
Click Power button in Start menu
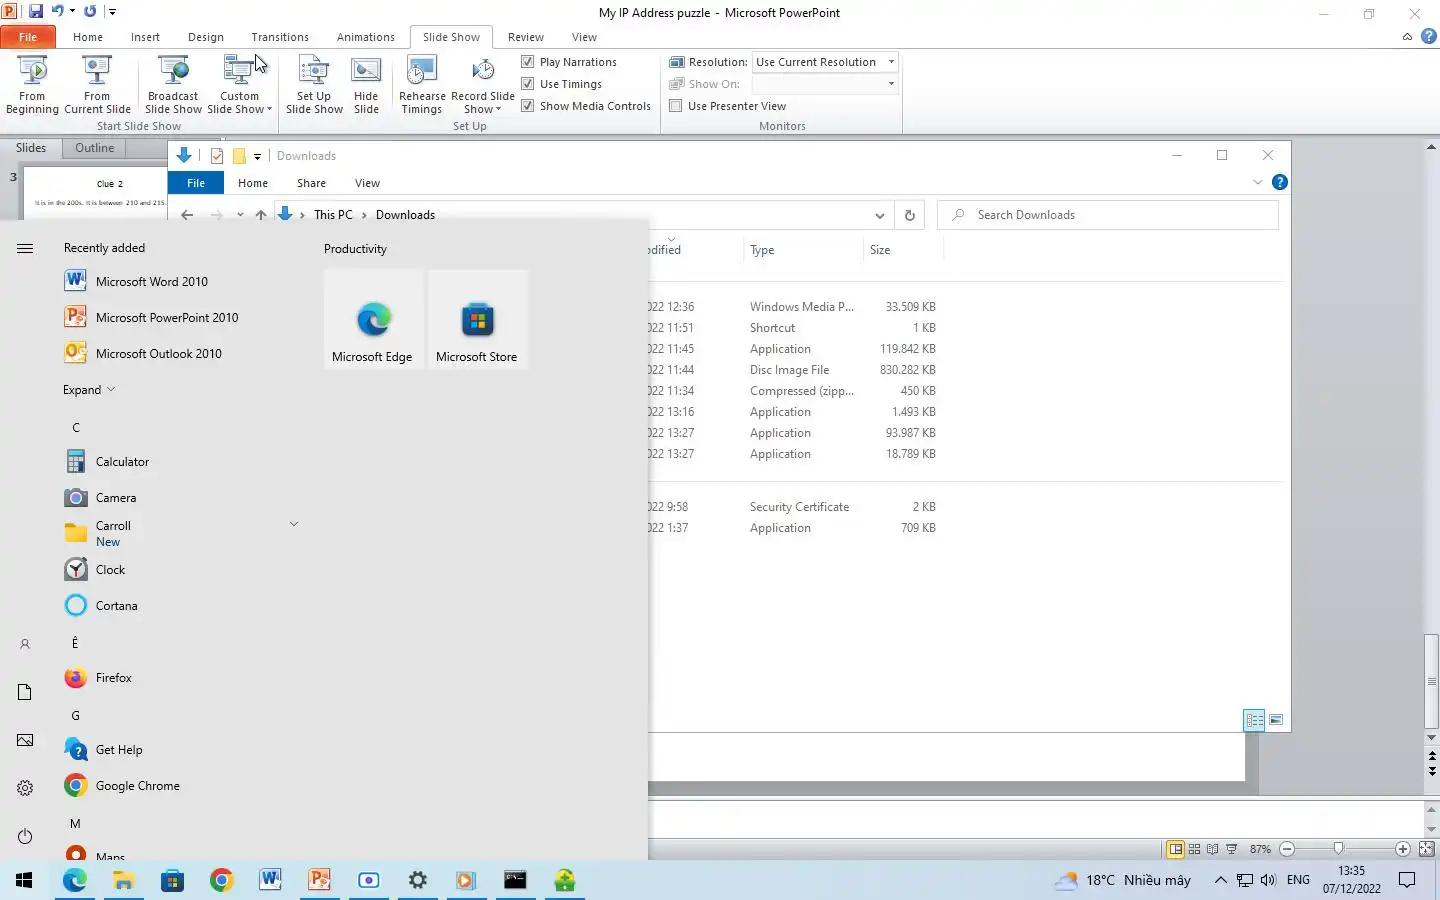pyautogui.click(x=25, y=837)
